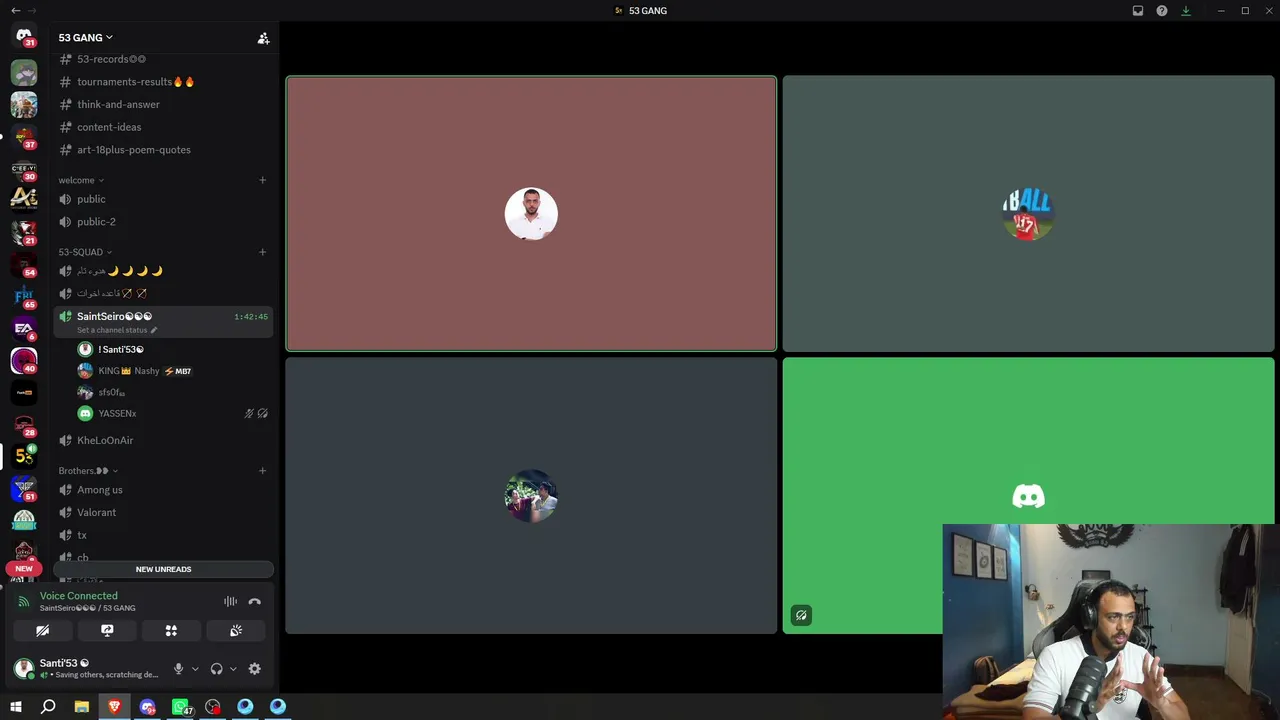
Task: Open server with 37 unread badge
Action: point(24,136)
